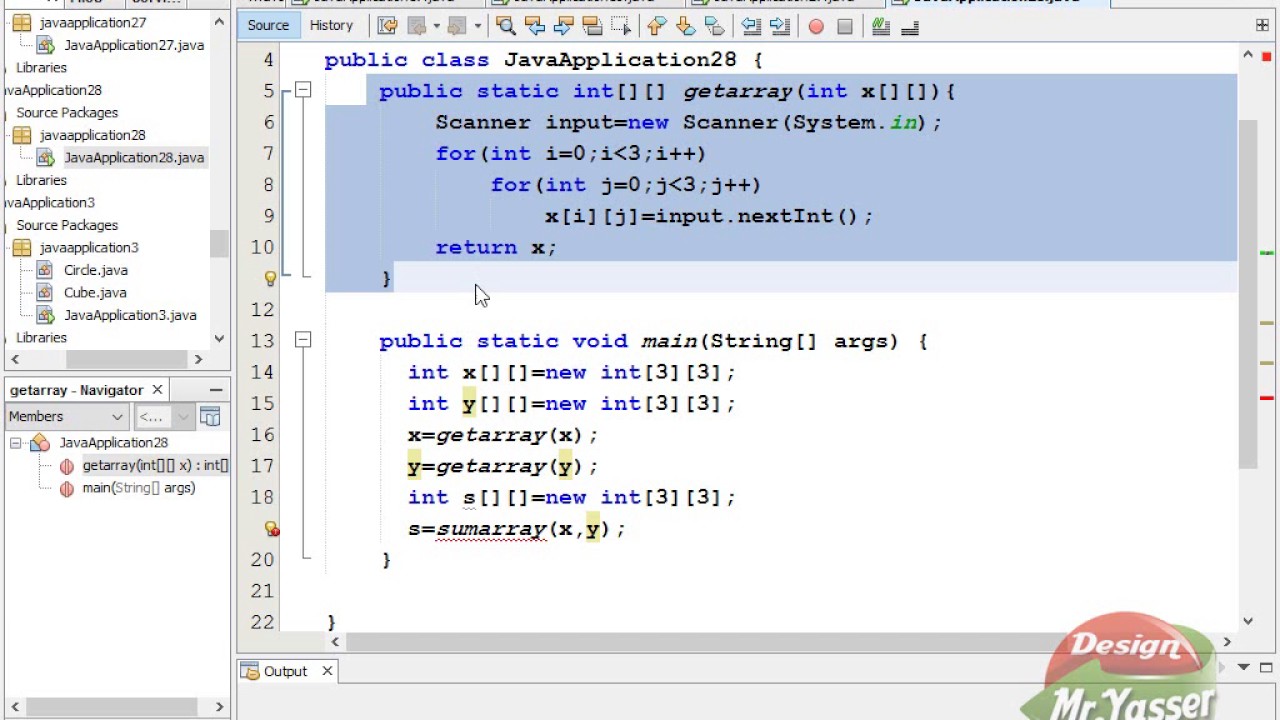
Task: Close the getarray - Navigator tab
Action: (x=156, y=390)
